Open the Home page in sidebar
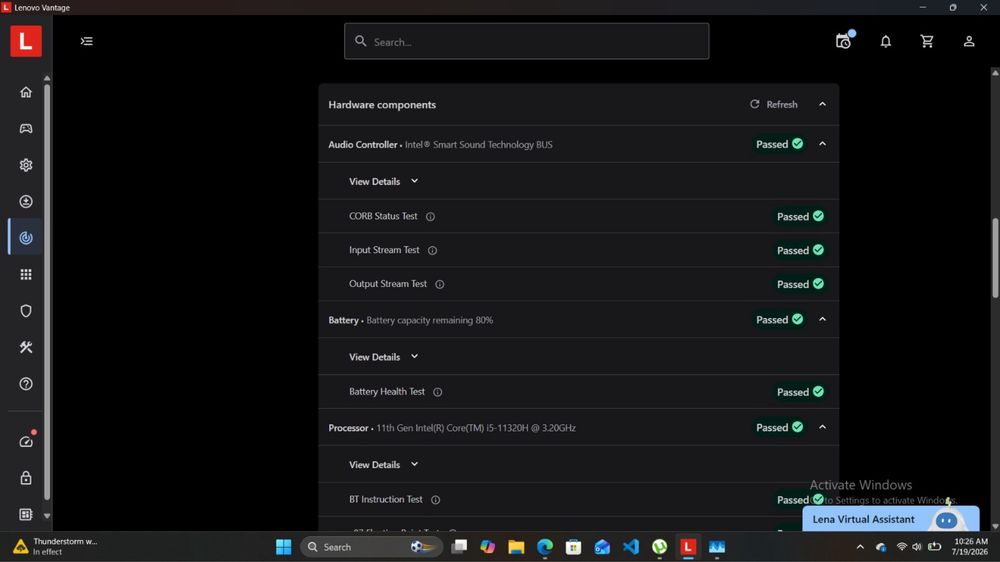Screen dimensions: 1000x562 (26, 92)
